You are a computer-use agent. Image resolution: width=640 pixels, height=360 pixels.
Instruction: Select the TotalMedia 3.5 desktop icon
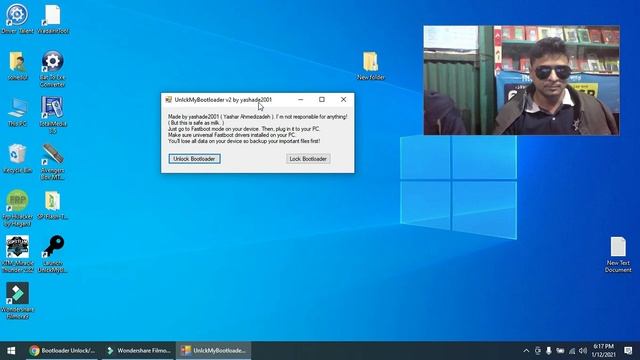[52, 115]
